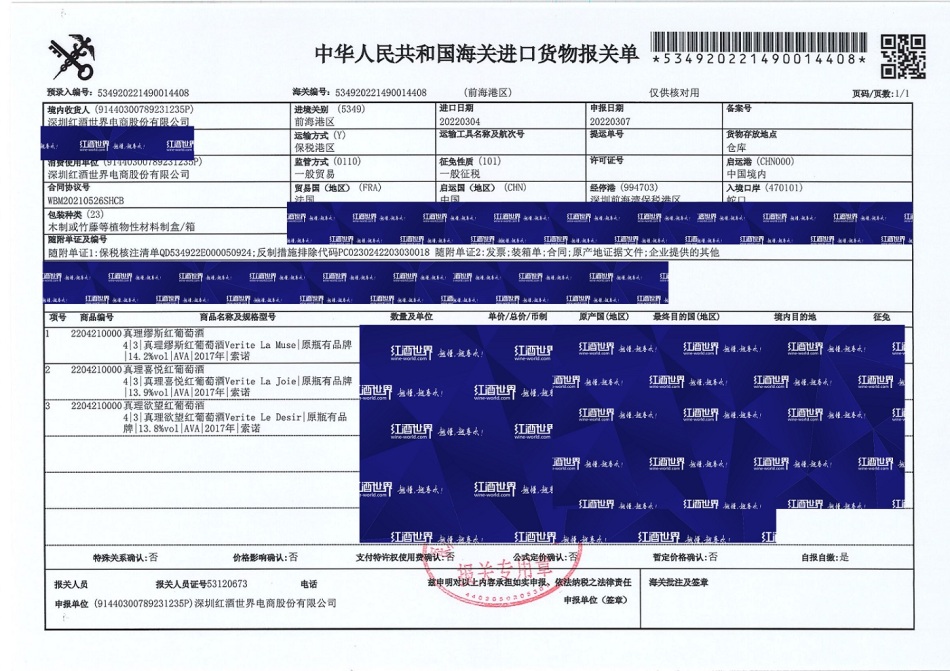Select the 仅供核对用 note
Viewport: 950px width, 671px height.
pyautogui.click(x=674, y=92)
